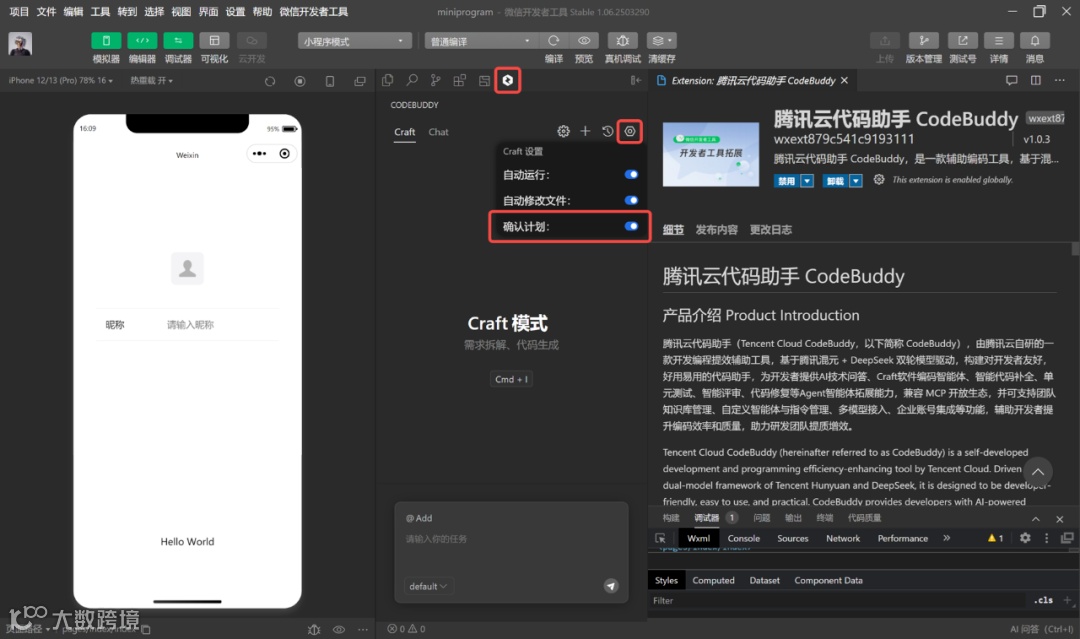1080x639 pixels.
Task: Click the 卸载 uninstall extension button
Action: 835,181
